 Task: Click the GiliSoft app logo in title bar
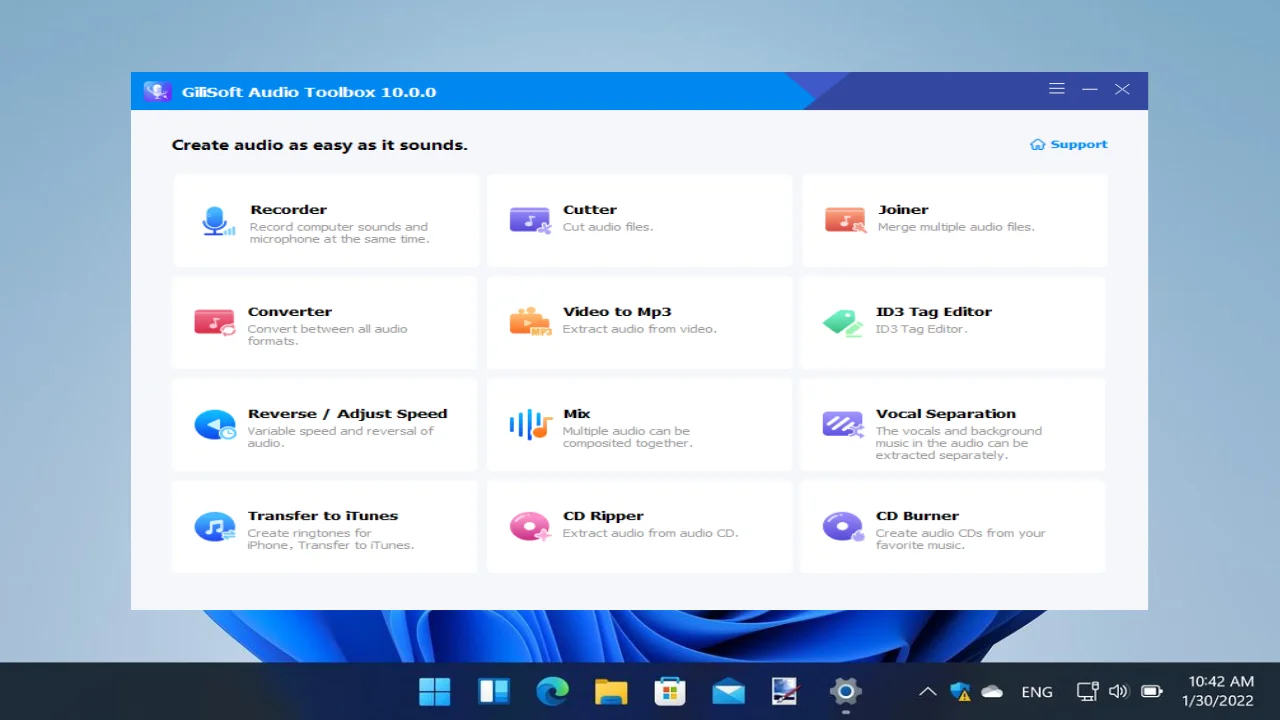pyautogui.click(x=157, y=91)
